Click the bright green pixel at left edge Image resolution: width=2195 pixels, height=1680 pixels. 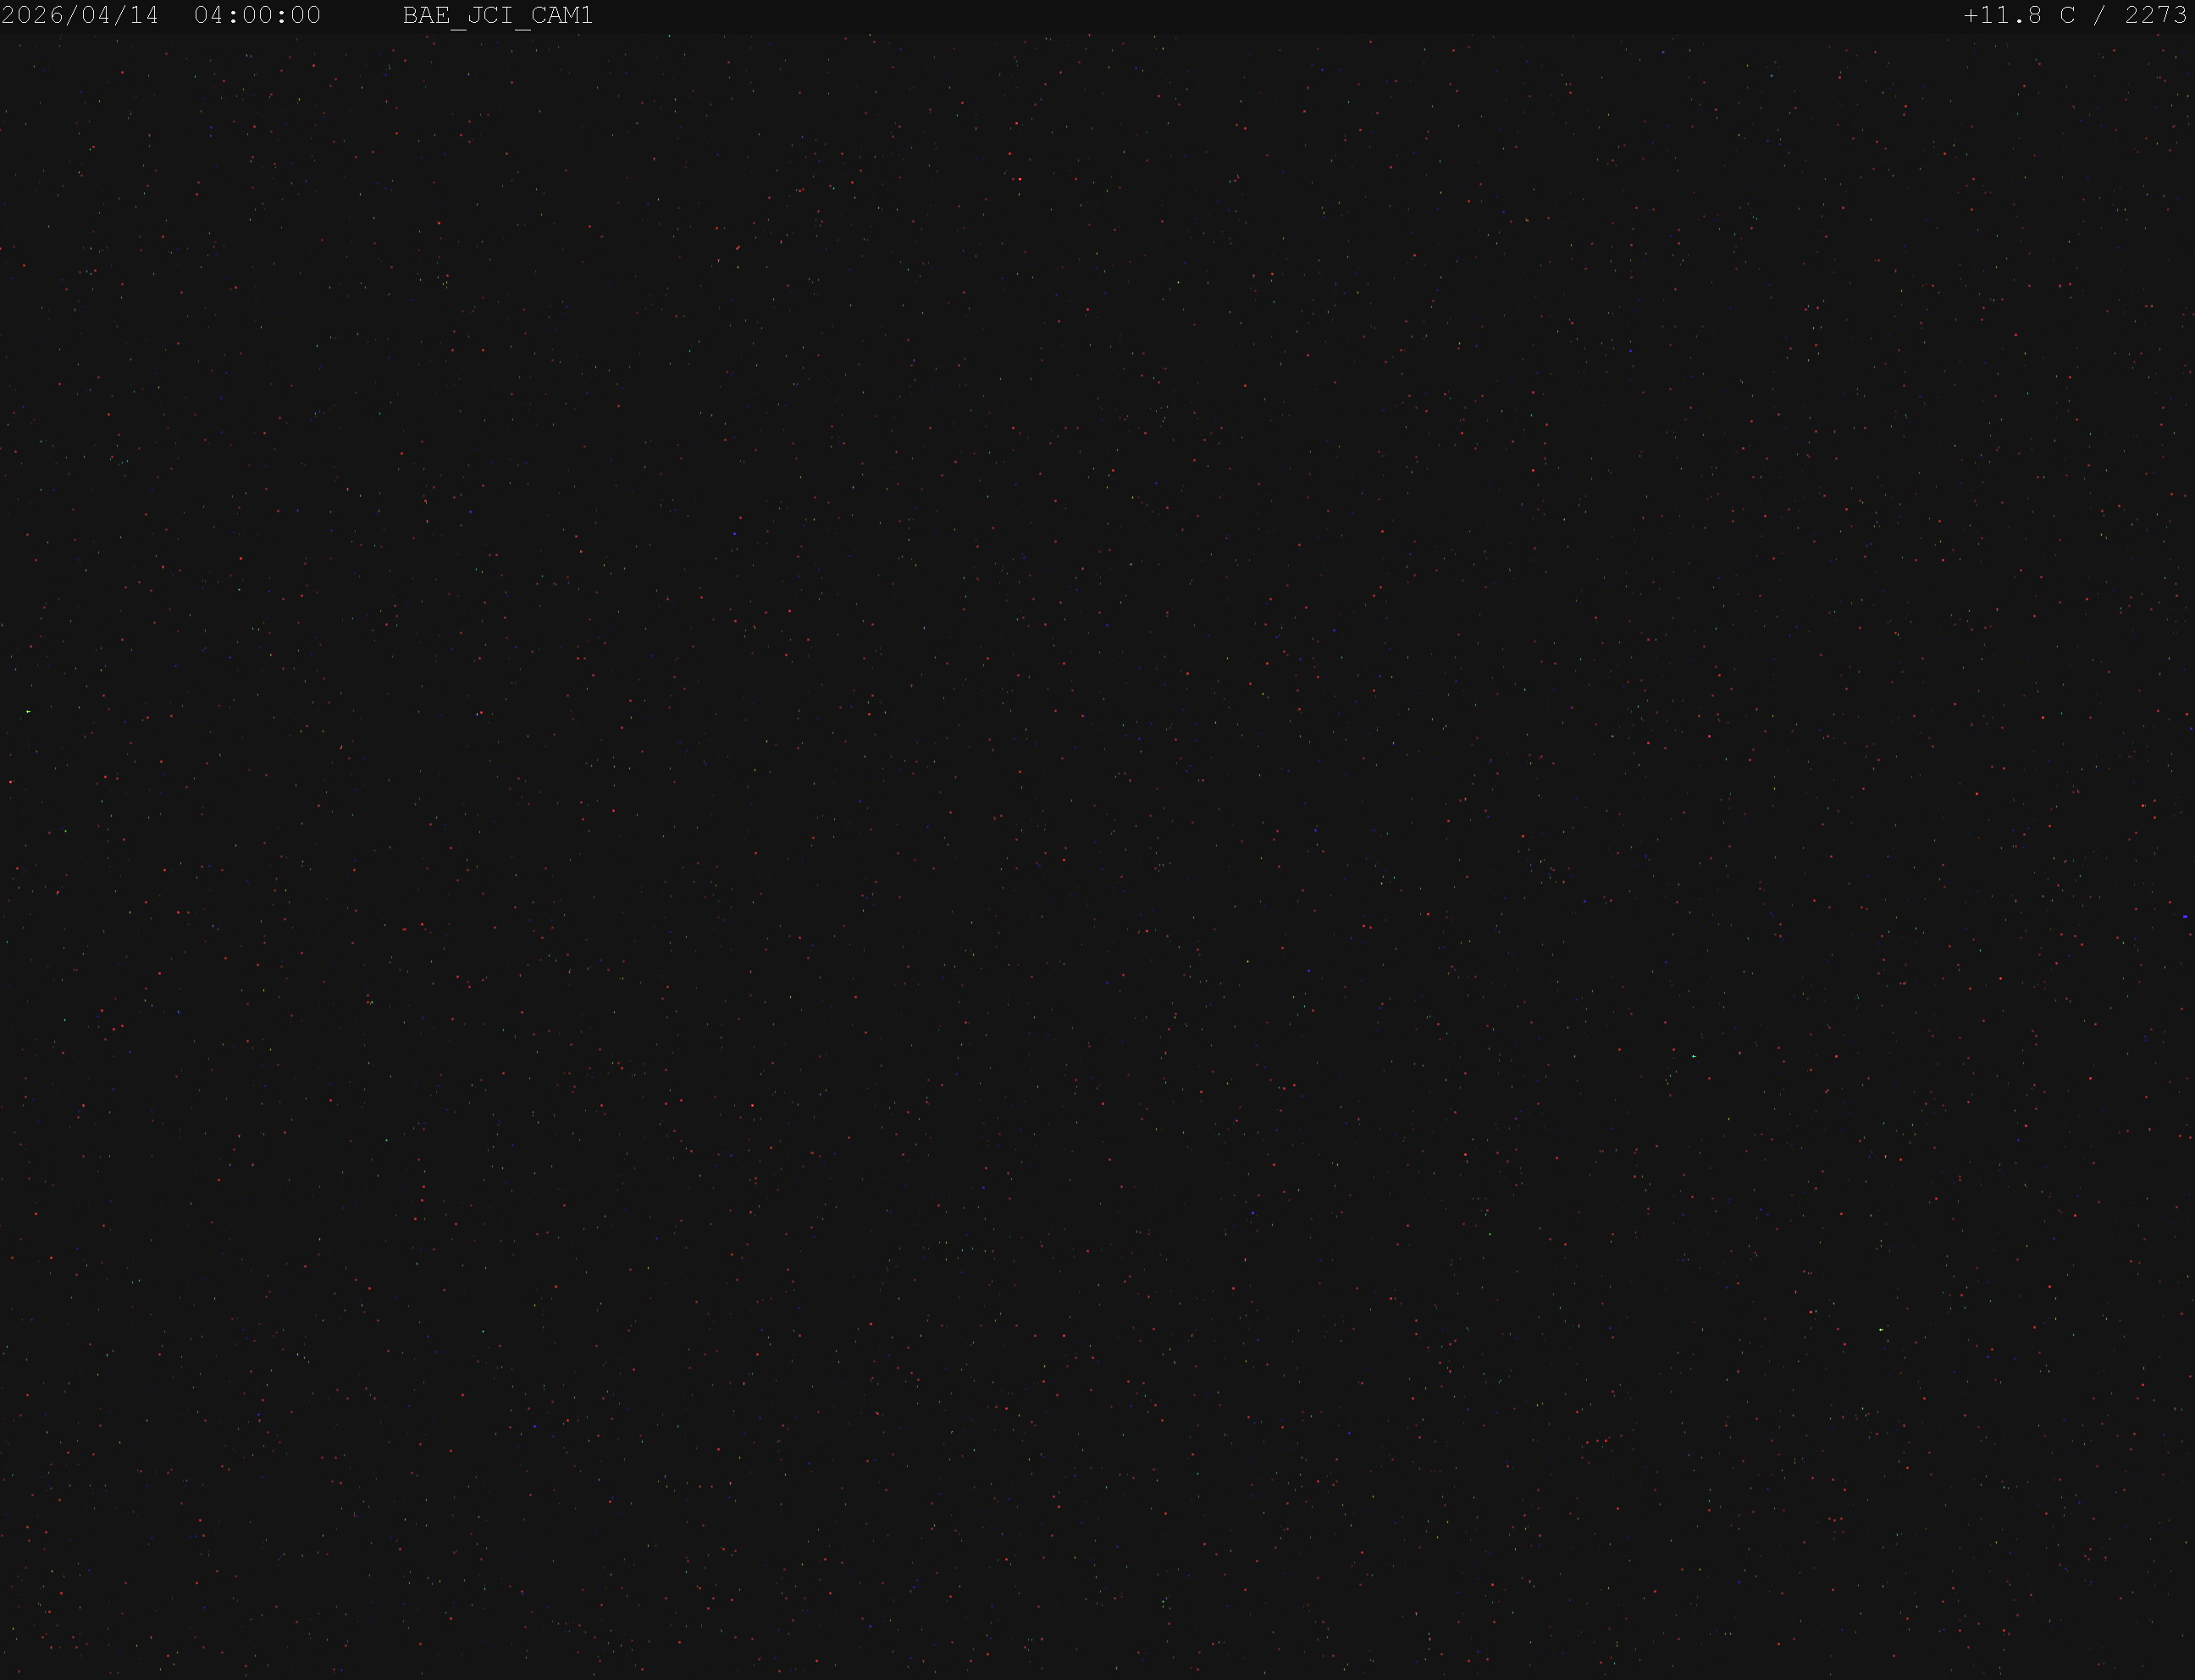(28, 711)
